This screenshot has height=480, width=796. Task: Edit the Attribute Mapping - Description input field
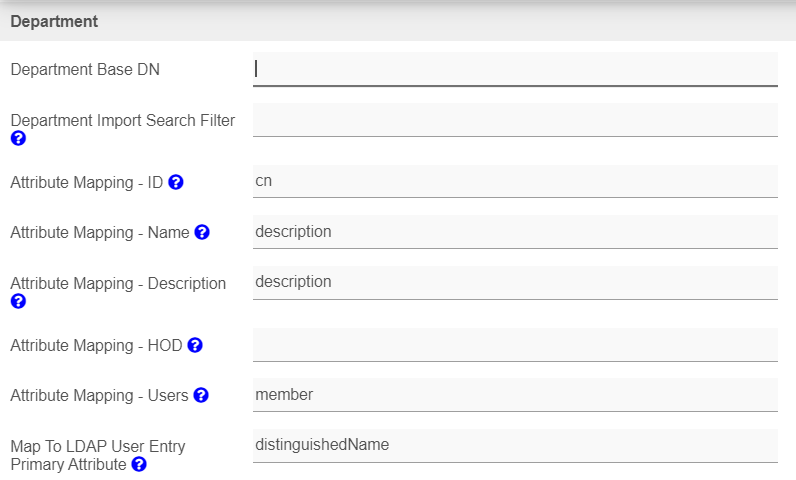515,282
